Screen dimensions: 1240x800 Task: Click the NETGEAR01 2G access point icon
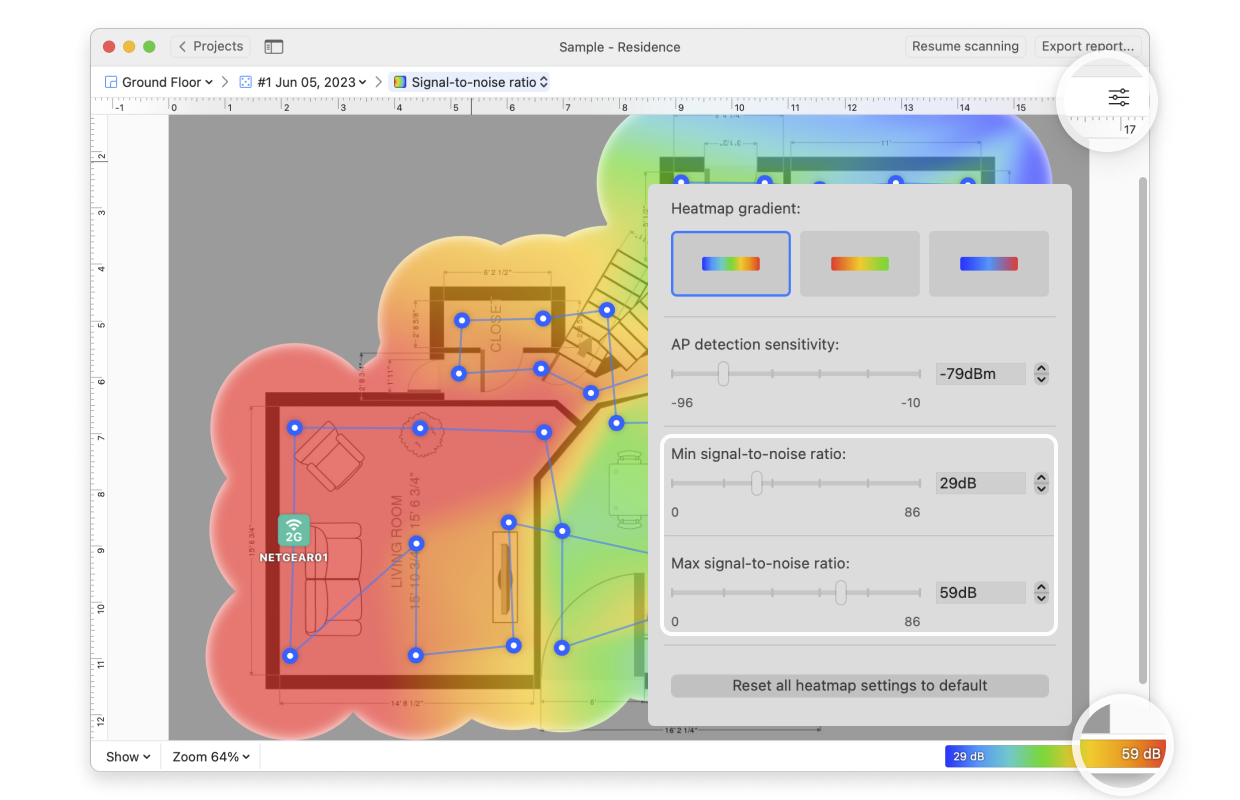(293, 530)
